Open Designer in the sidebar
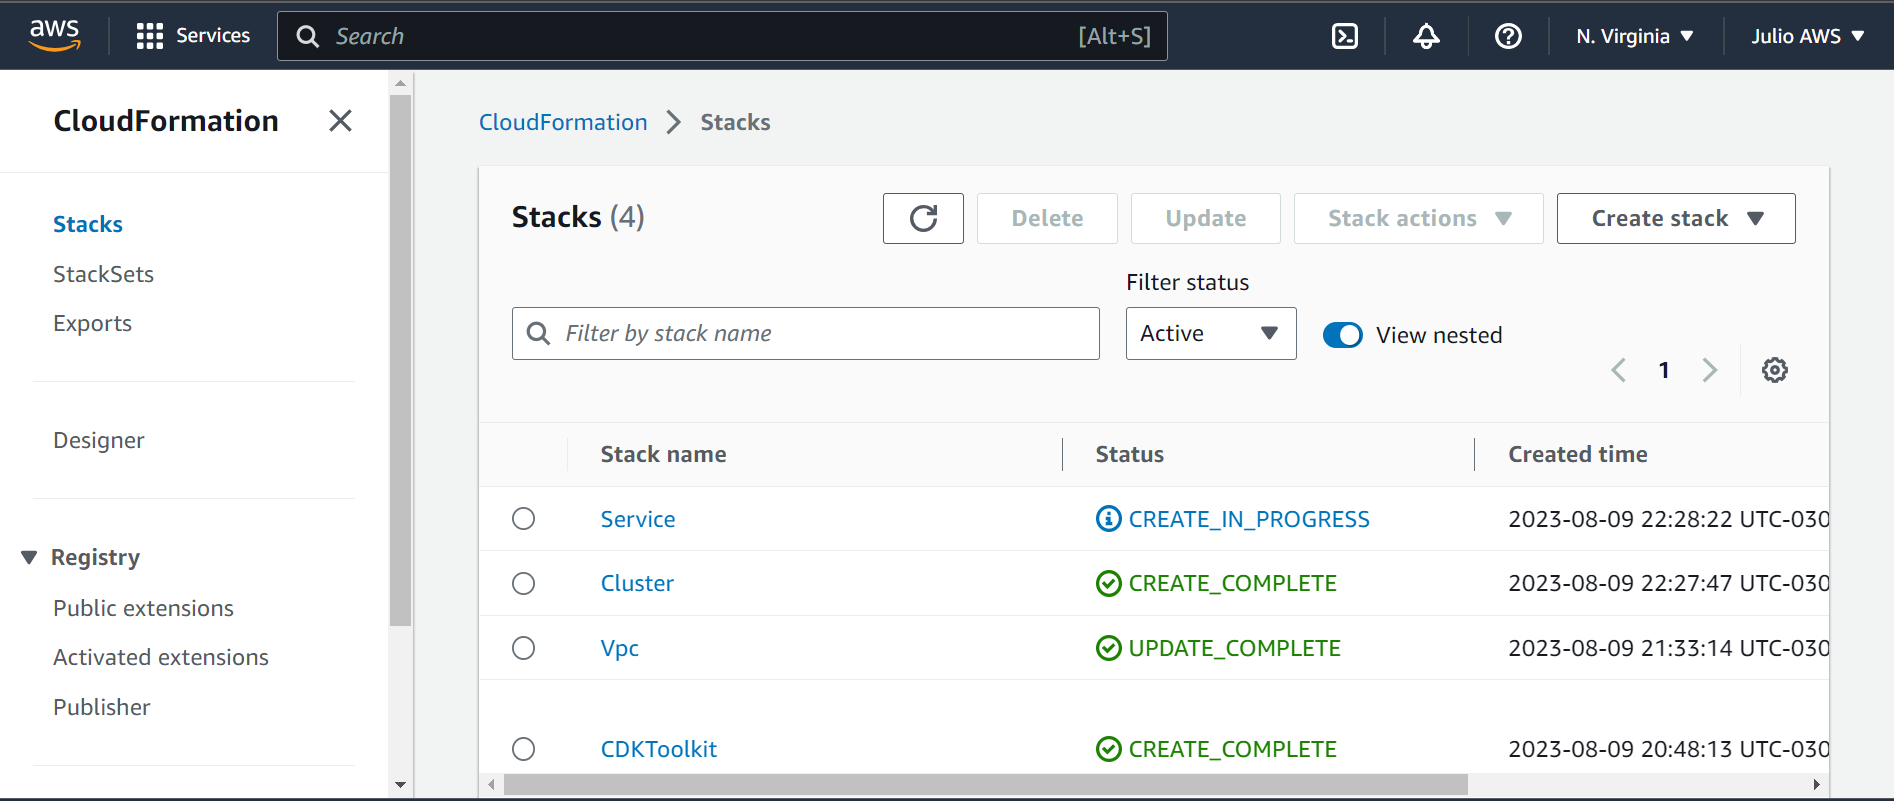Image resolution: width=1894 pixels, height=801 pixels. (x=98, y=440)
